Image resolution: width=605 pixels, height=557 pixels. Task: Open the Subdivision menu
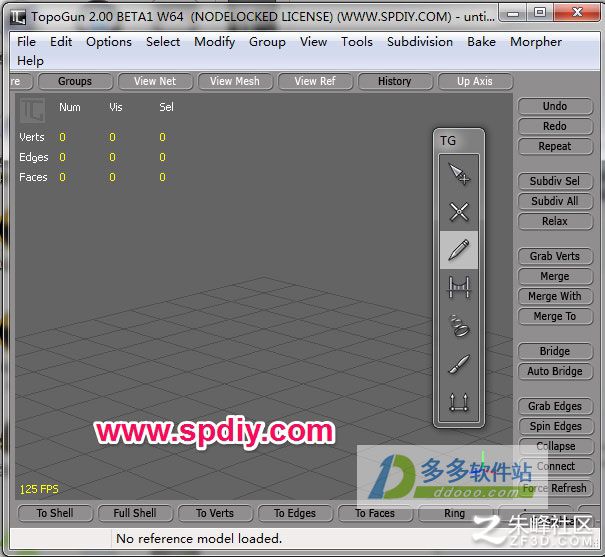(x=420, y=42)
